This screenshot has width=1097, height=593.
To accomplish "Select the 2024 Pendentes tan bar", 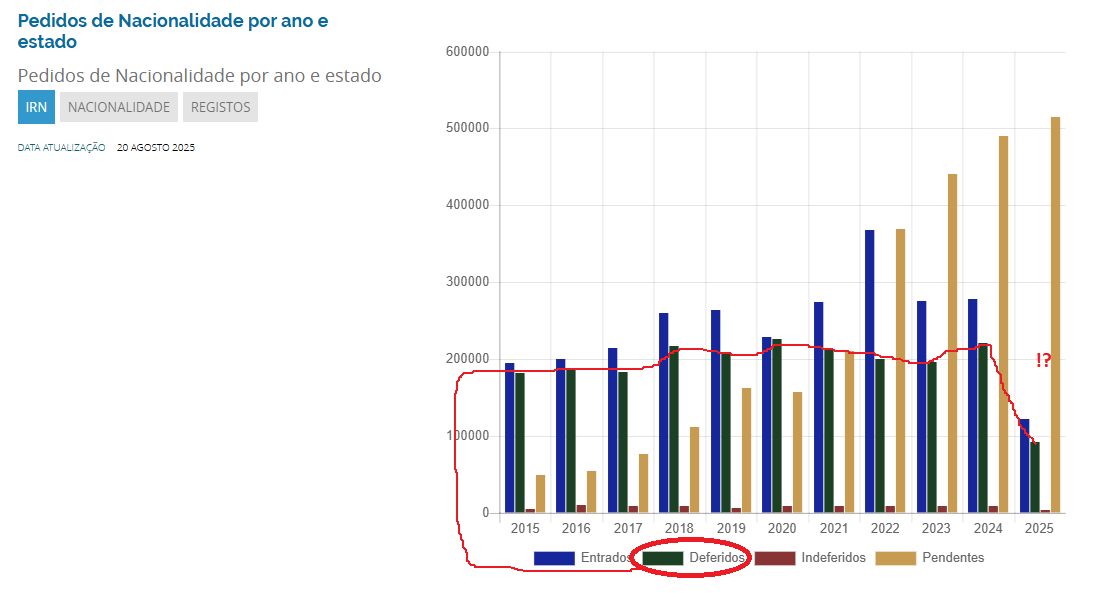I will (1004, 325).
